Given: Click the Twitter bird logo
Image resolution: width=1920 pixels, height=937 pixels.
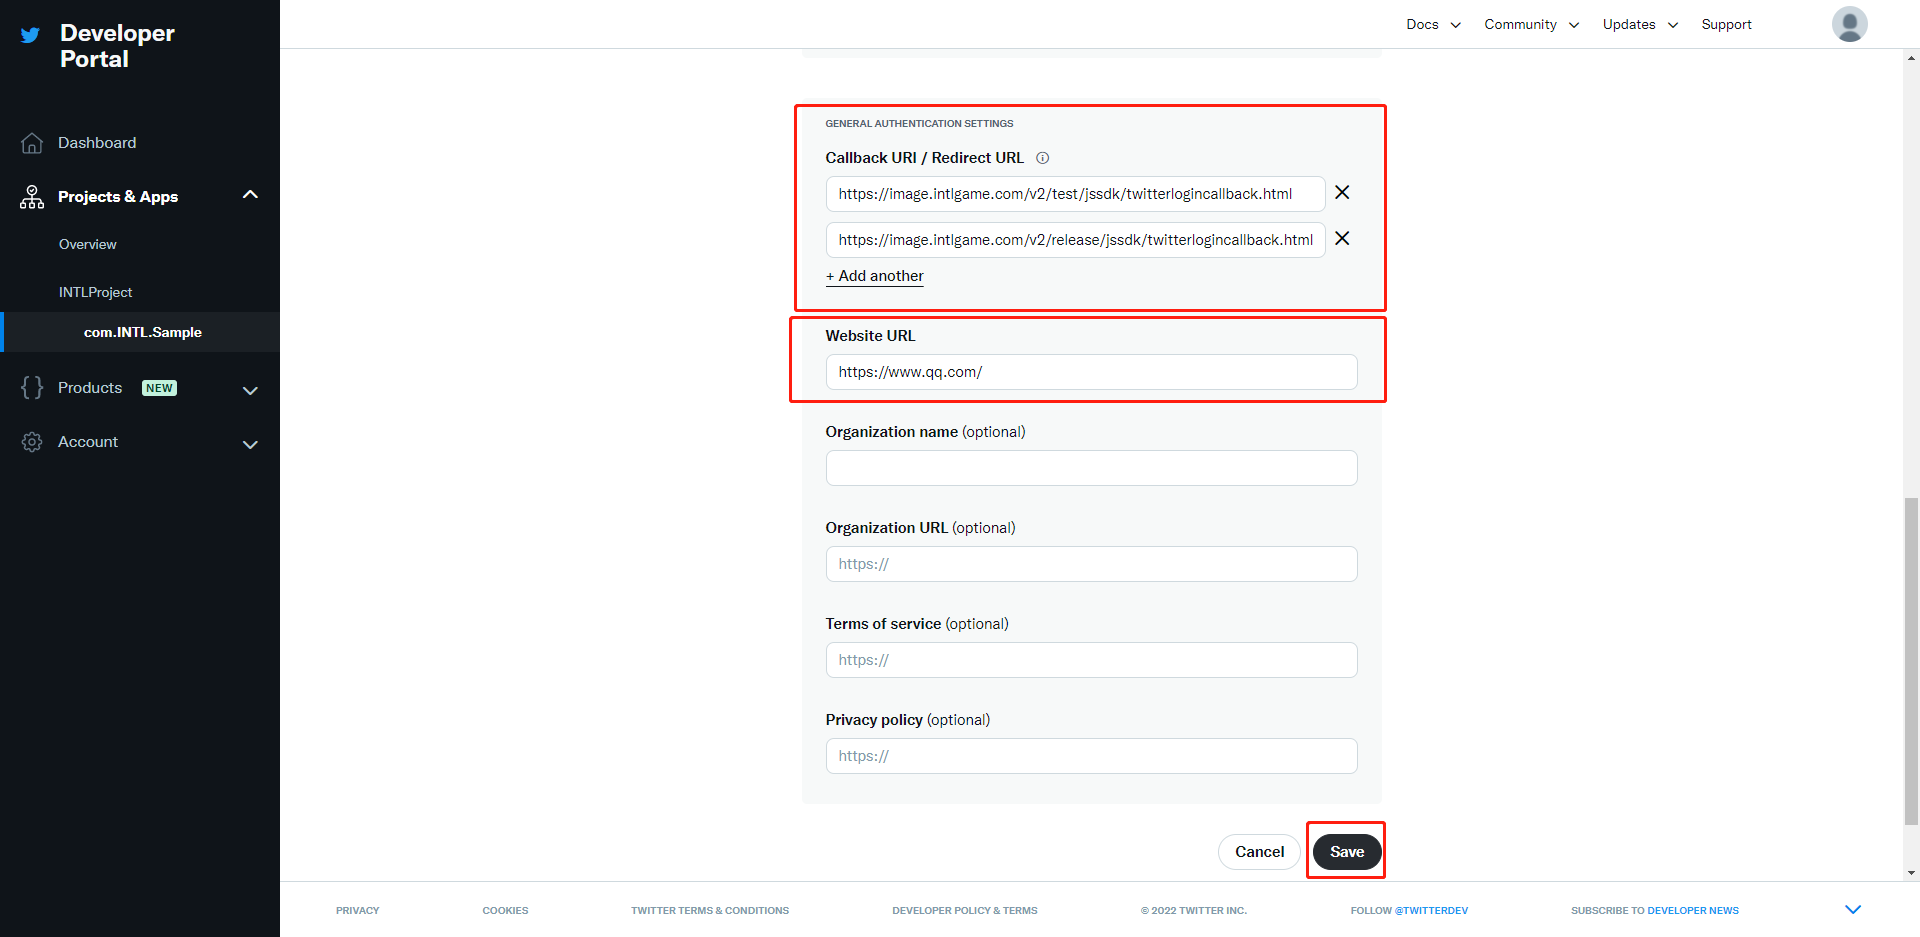Looking at the screenshot, I should 29,34.
